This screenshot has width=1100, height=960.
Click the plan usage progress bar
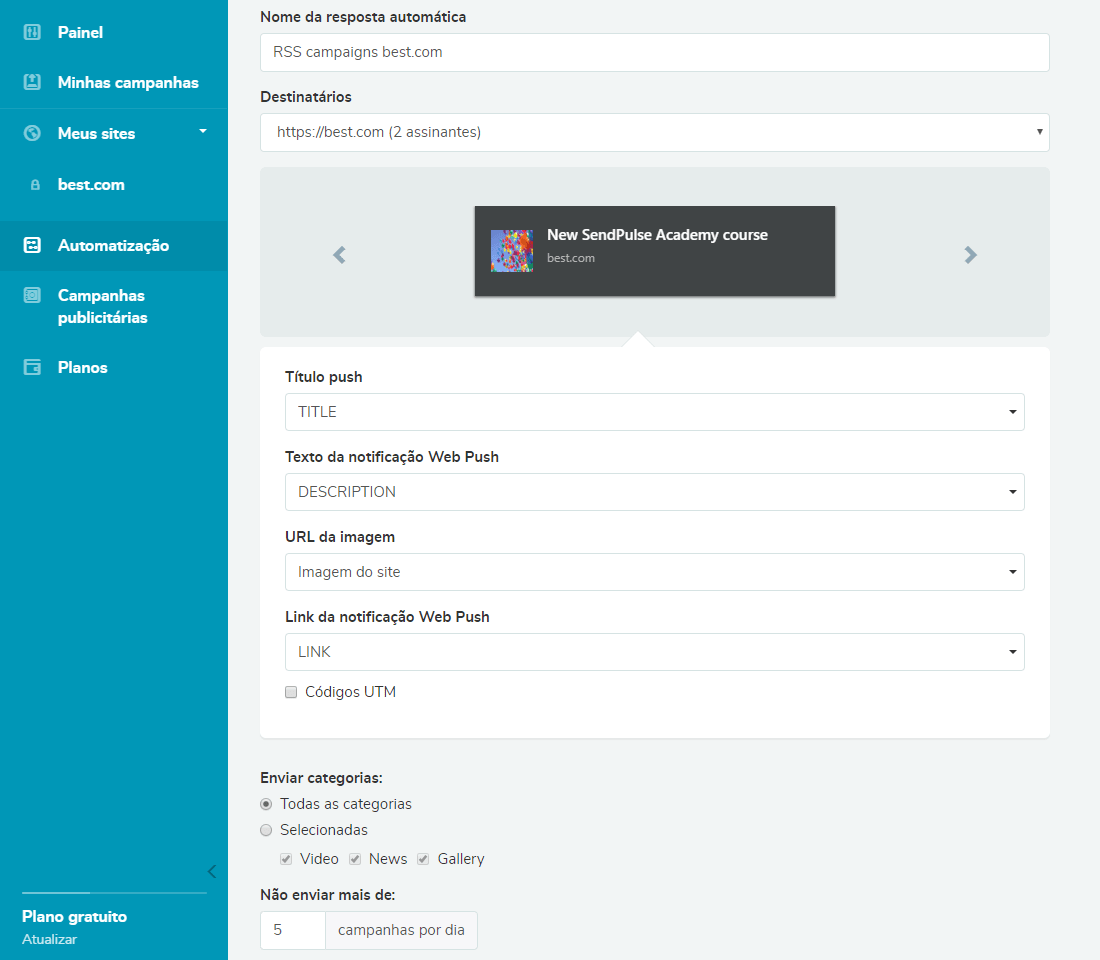(114, 893)
